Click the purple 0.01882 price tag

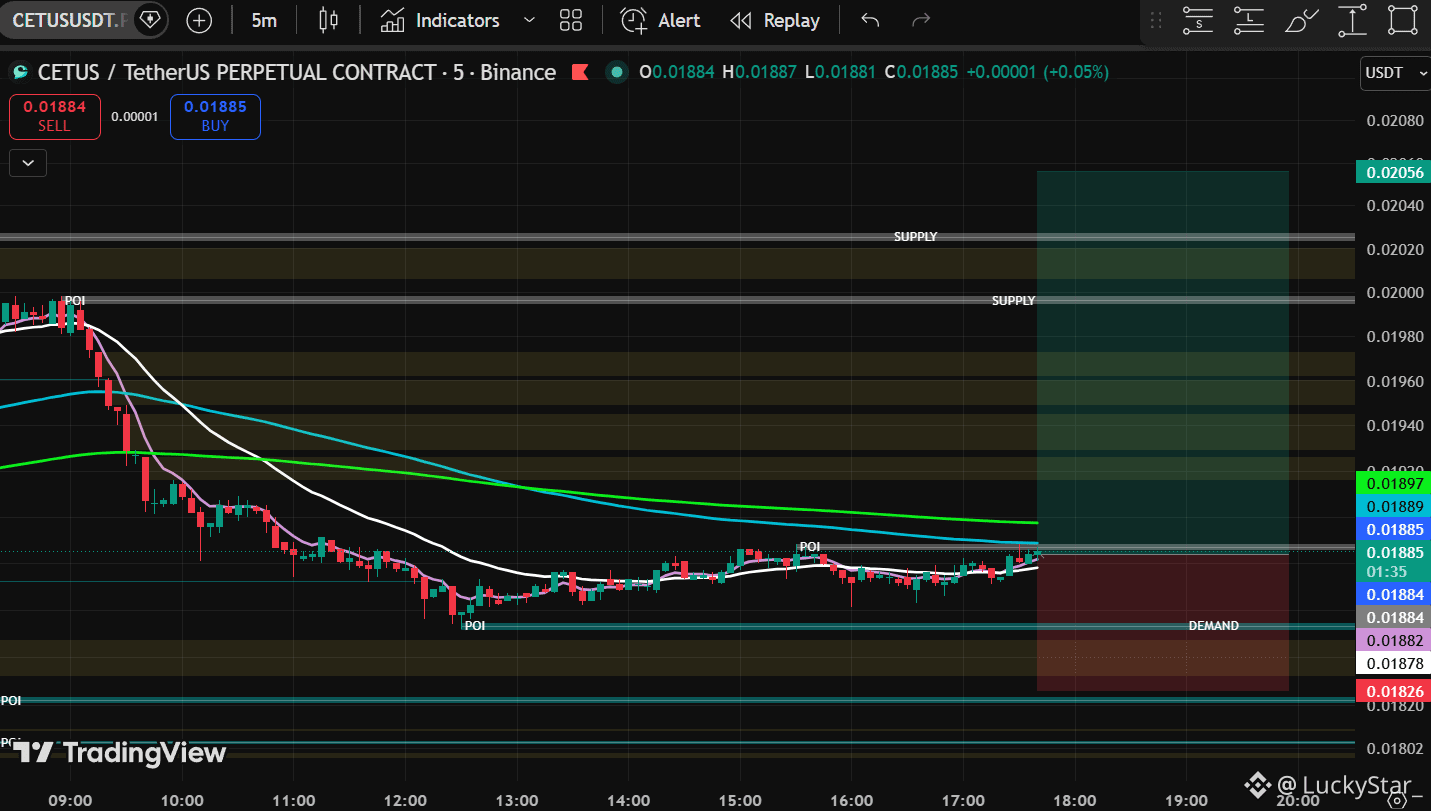[1393, 640]
